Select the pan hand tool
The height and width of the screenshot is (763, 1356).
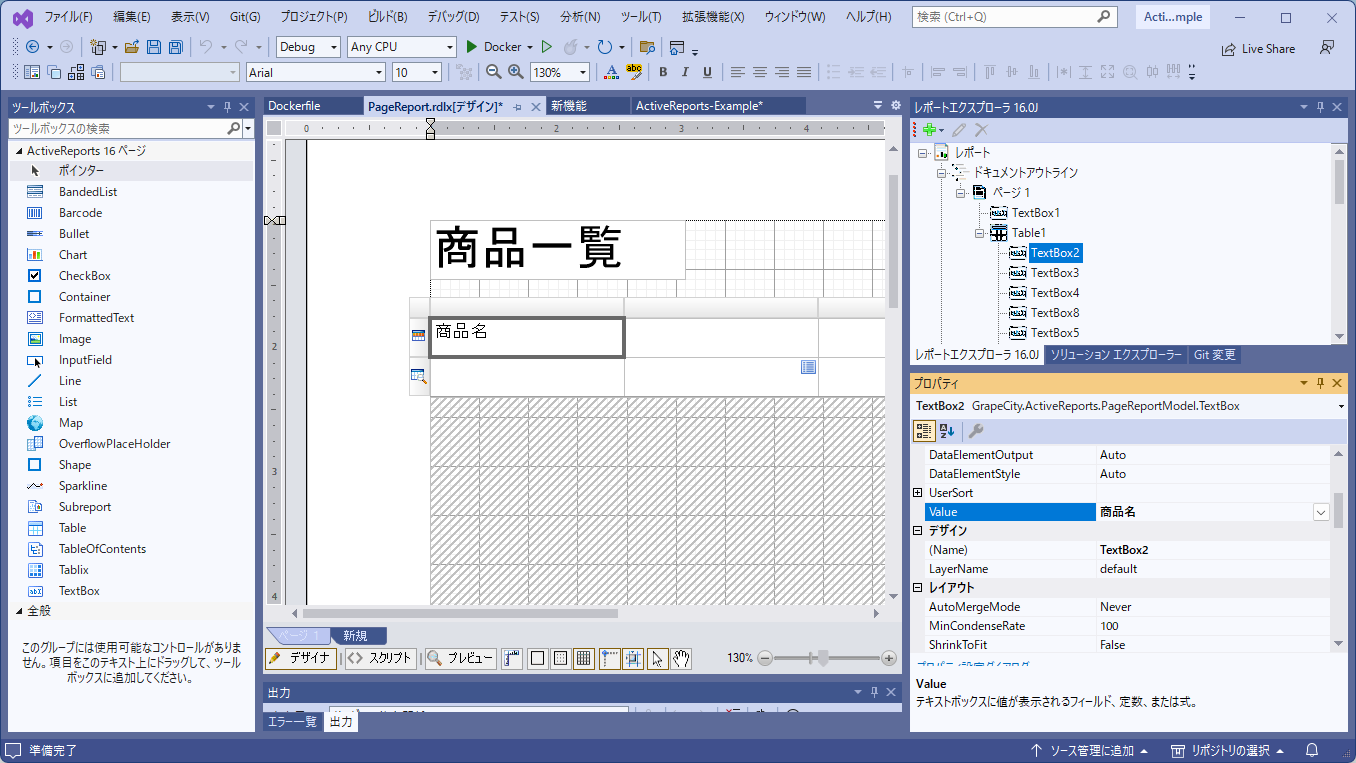682,658
